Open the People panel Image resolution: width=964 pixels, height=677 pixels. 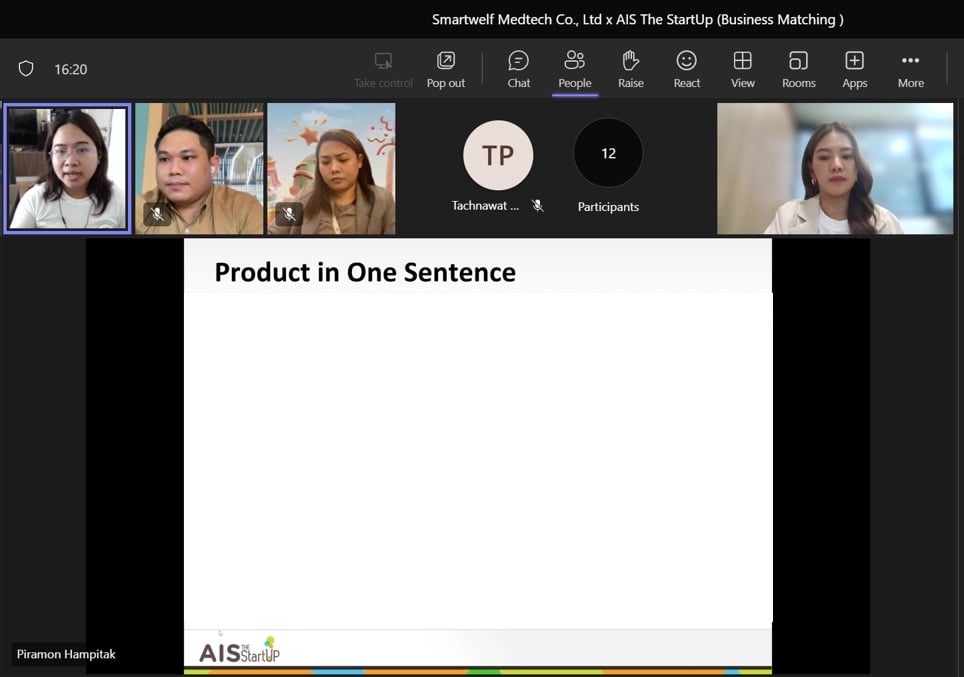tap(575, 69)
